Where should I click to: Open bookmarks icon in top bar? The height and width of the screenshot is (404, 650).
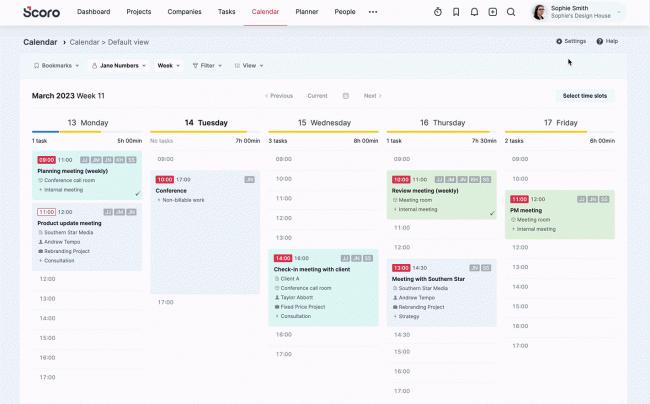[x=456, y=12]
